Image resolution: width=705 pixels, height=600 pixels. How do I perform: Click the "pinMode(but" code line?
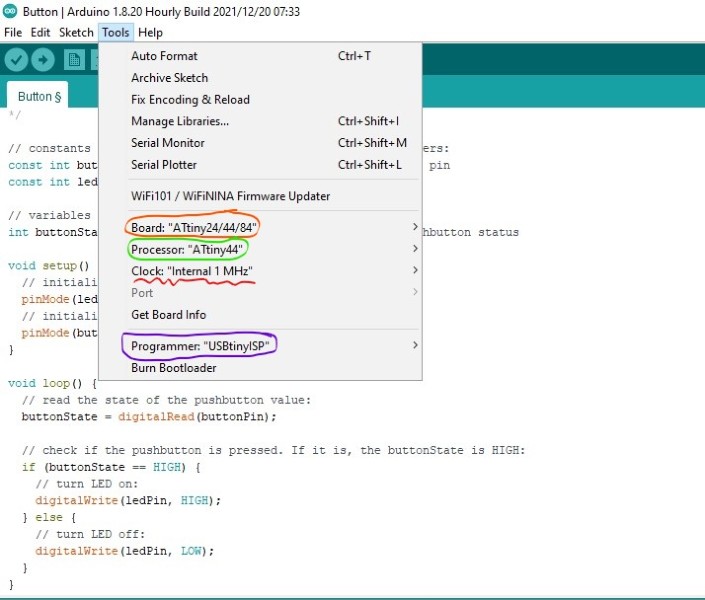(x=59, y=333)
